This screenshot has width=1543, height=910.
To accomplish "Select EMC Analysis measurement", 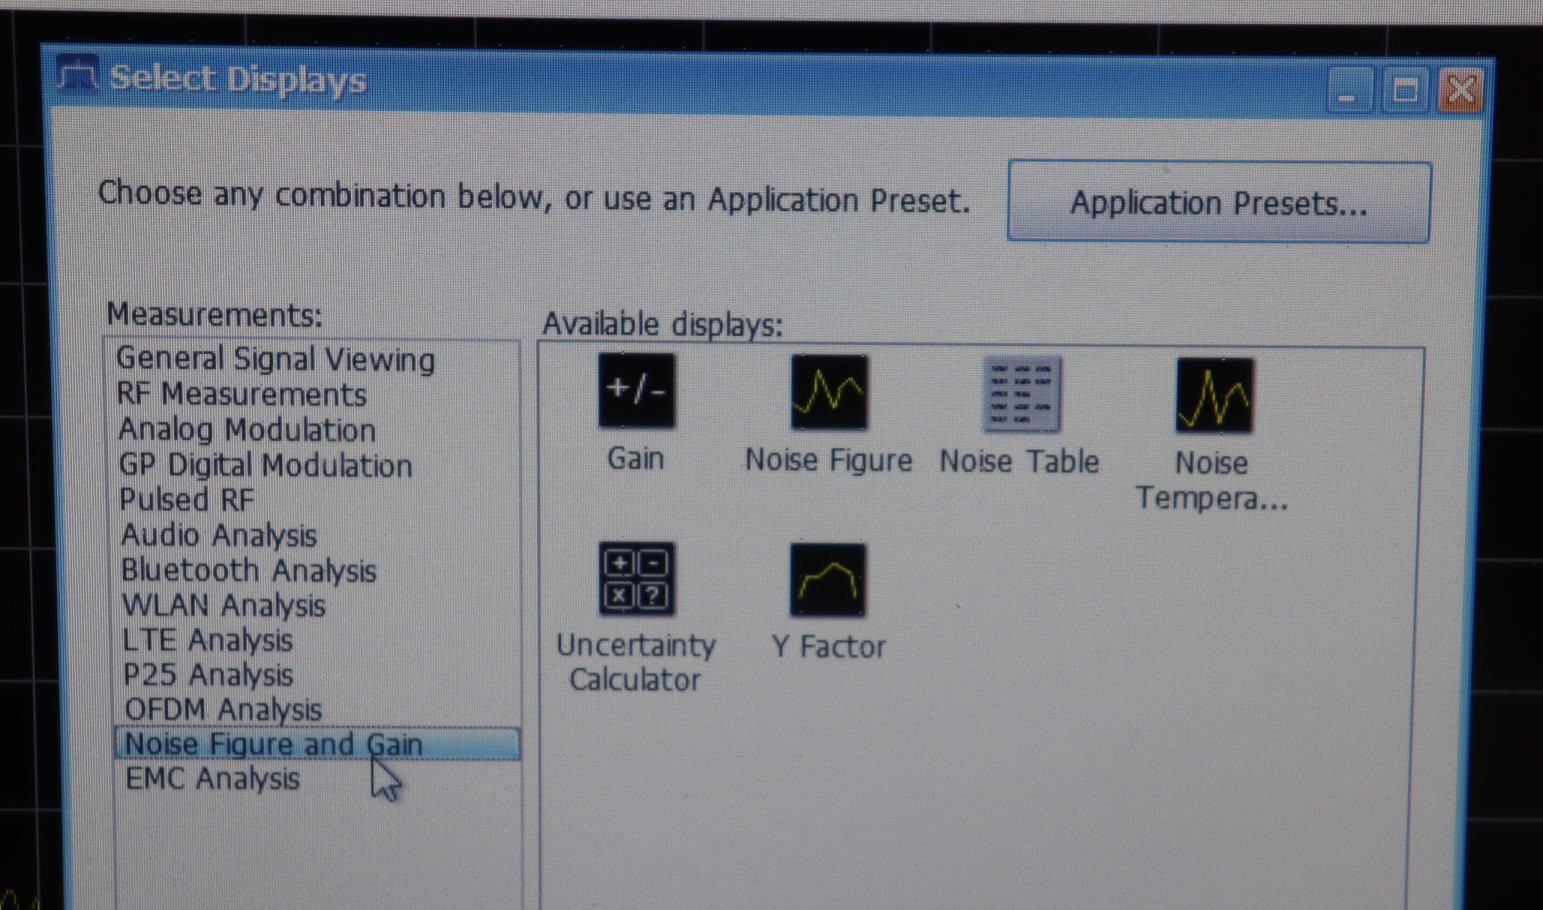I will 212,779.
